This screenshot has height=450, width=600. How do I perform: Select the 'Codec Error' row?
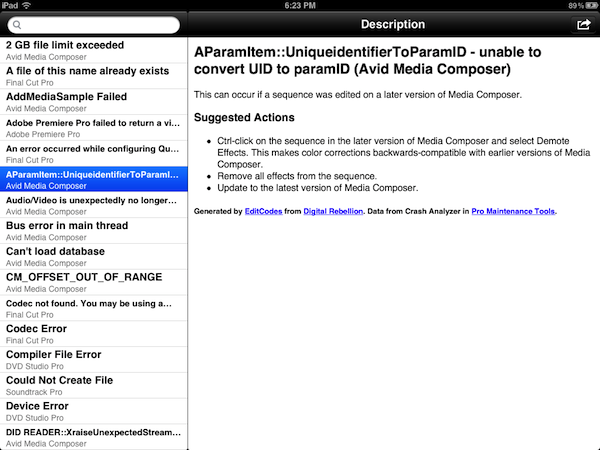click(94, 334)
